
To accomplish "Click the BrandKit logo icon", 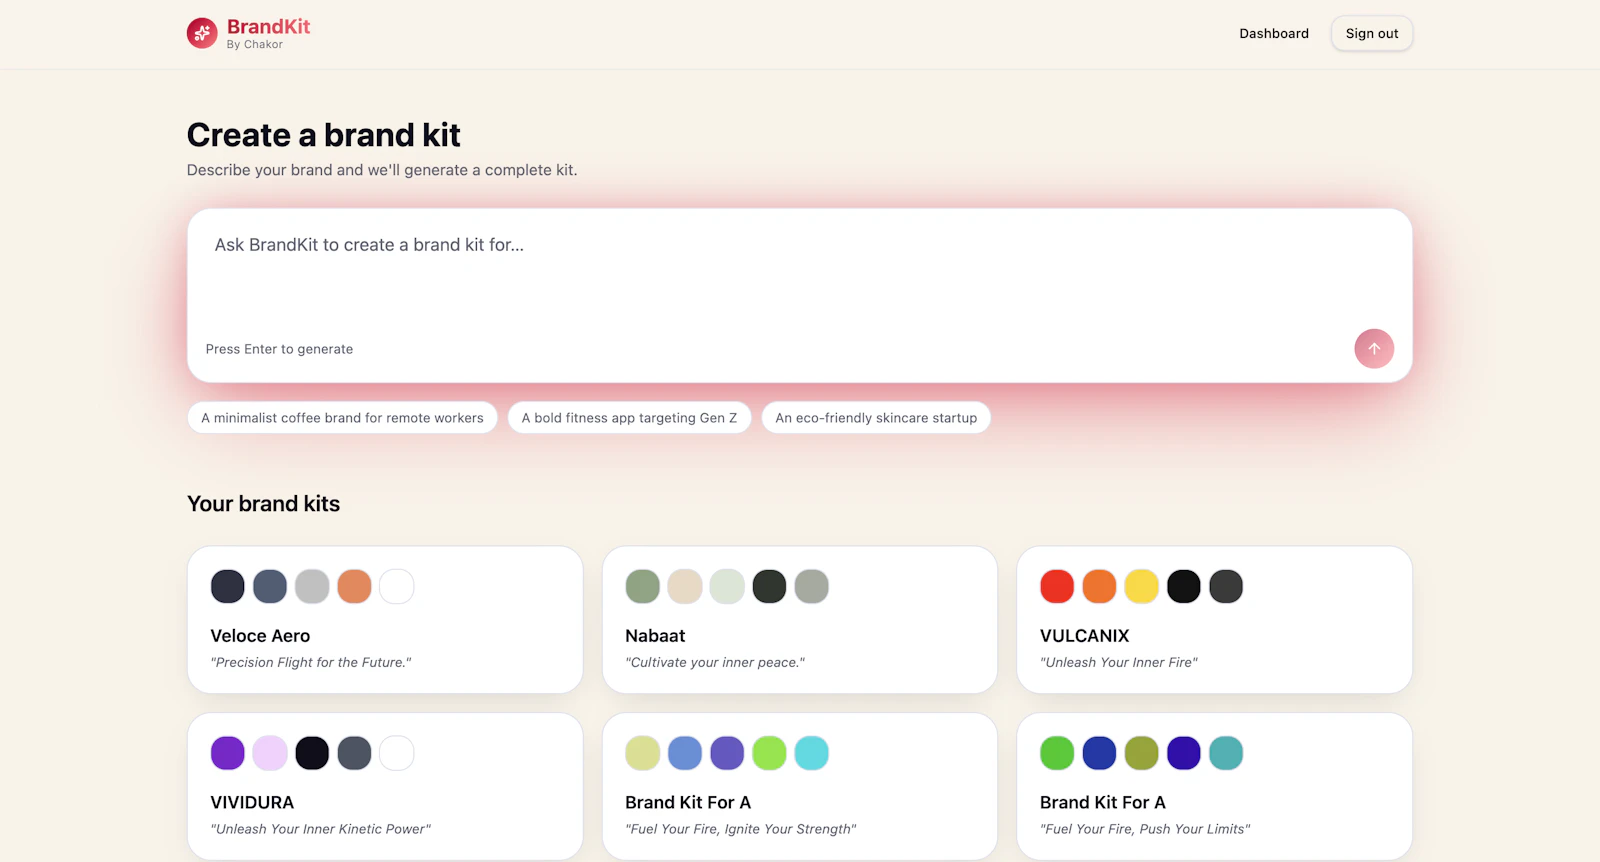I will (202, 33).
